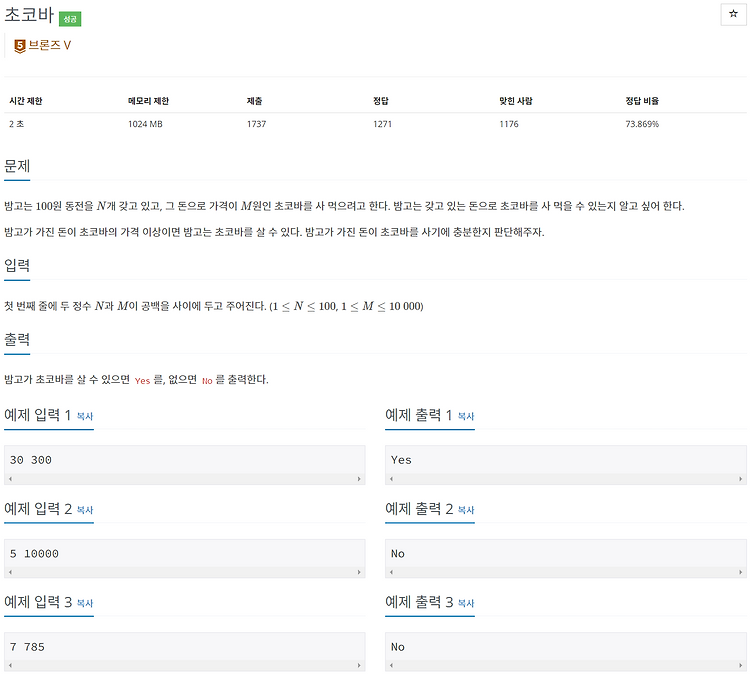This screenshot has width=750, height=674.
Task: Click the star favorite button
Action: tap(733, 14)
